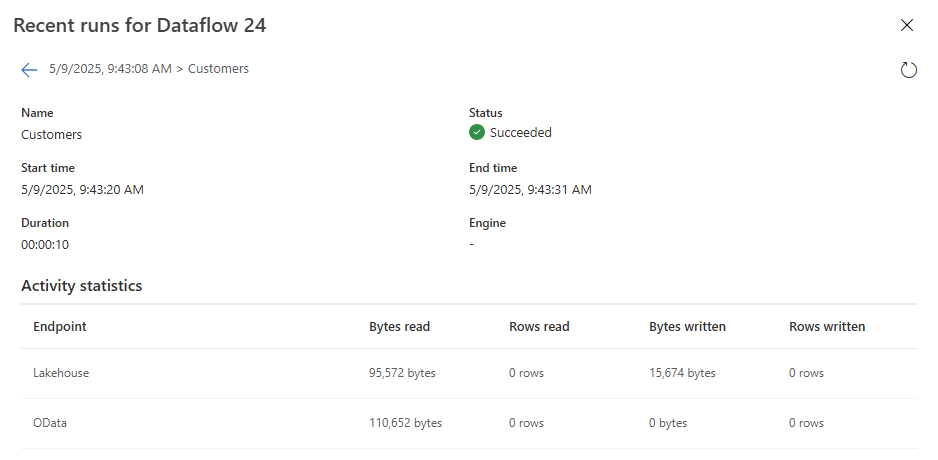Click the Duration value 00:00:10
The image size is (938, 460).
[x=45, y=244]
